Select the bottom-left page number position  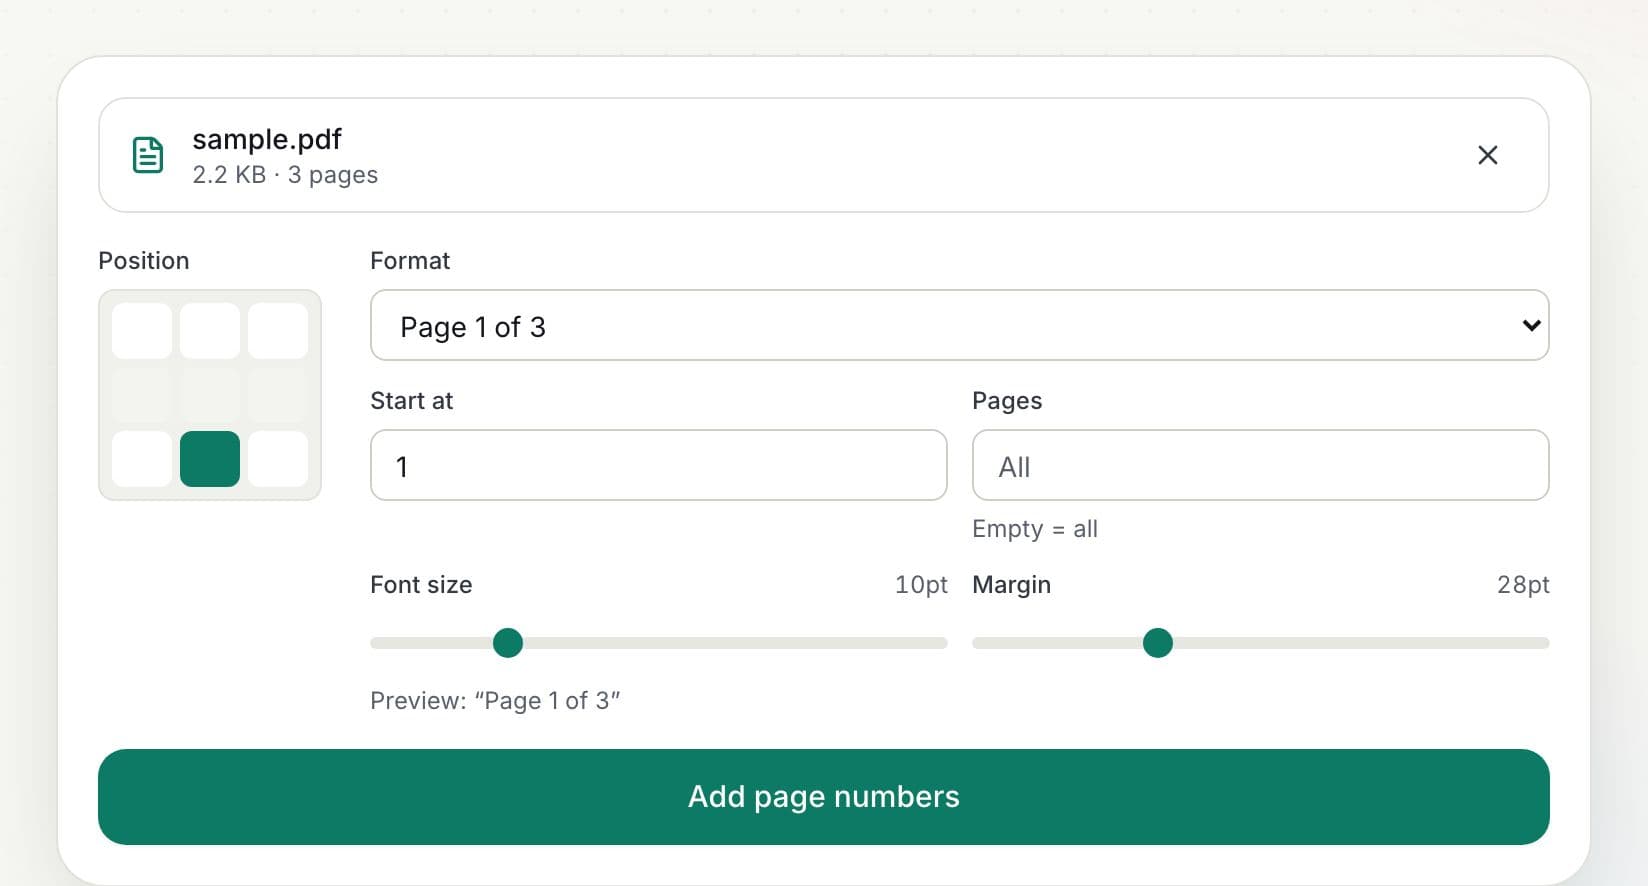[x=142, y=459]
